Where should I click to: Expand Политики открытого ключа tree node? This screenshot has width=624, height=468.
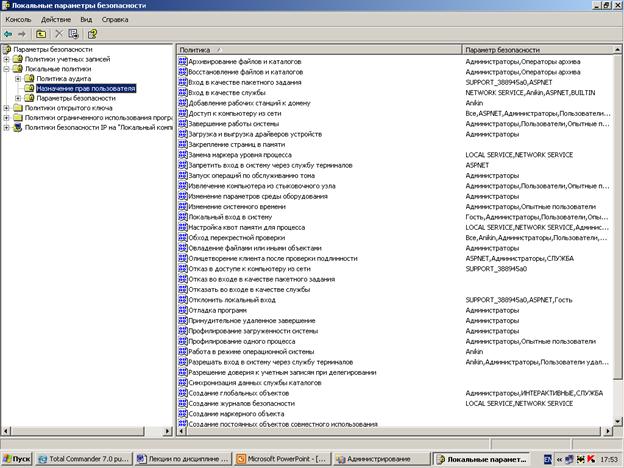[6, 108]
